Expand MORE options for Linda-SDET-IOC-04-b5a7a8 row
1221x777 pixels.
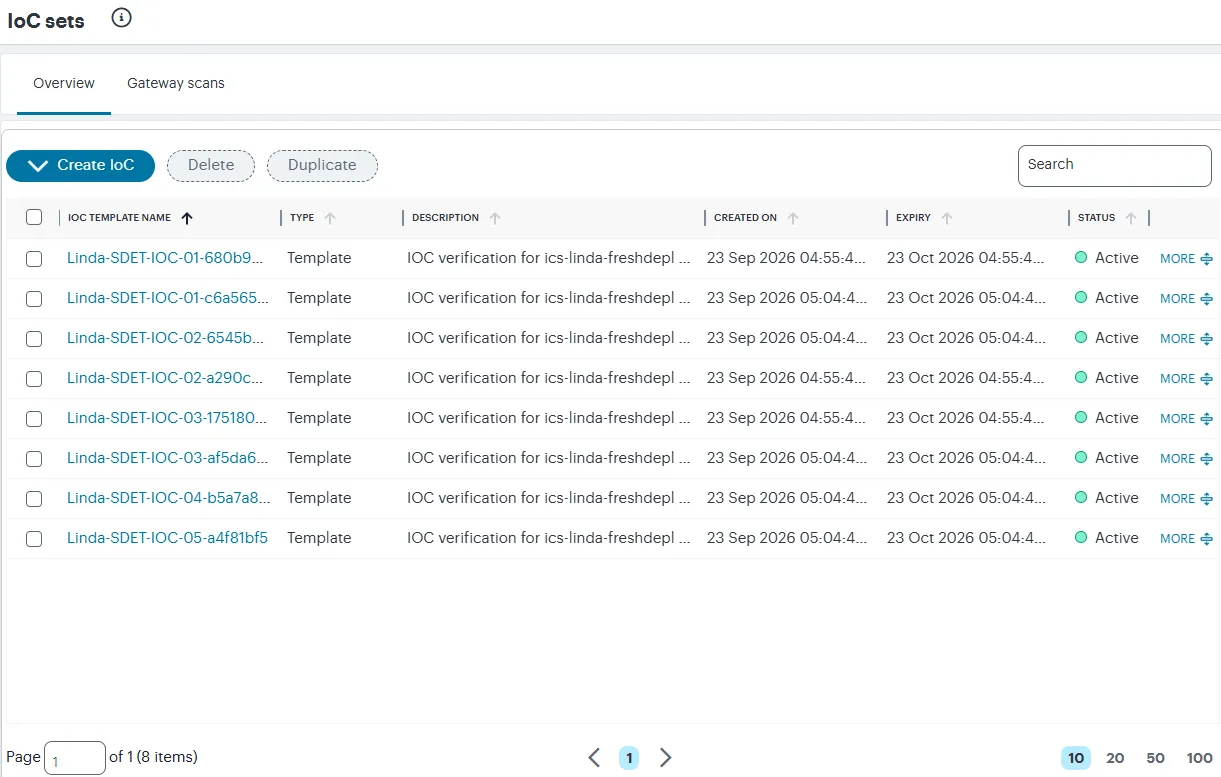click(1186, 499)
